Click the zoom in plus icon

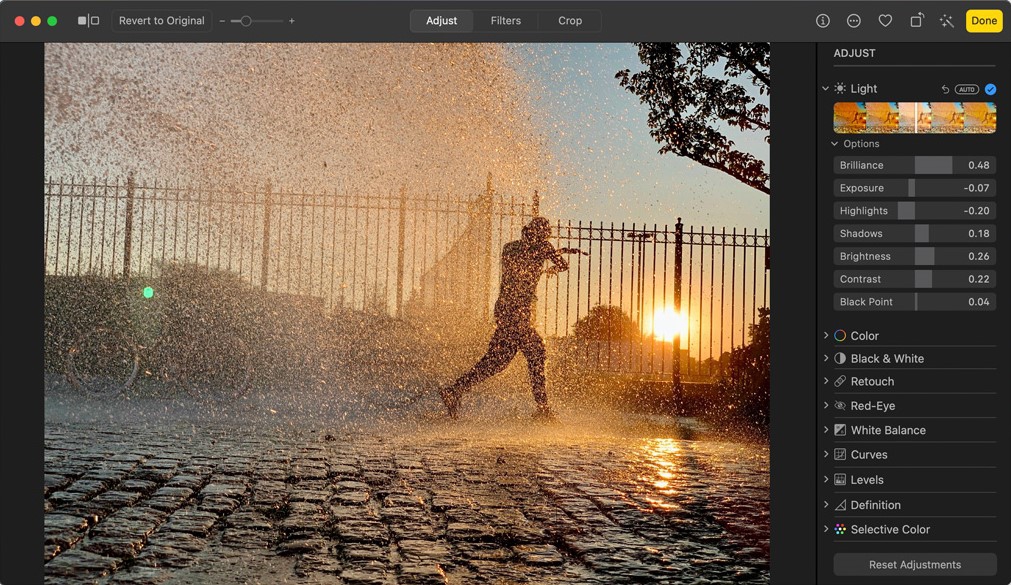tap(292, 21)
